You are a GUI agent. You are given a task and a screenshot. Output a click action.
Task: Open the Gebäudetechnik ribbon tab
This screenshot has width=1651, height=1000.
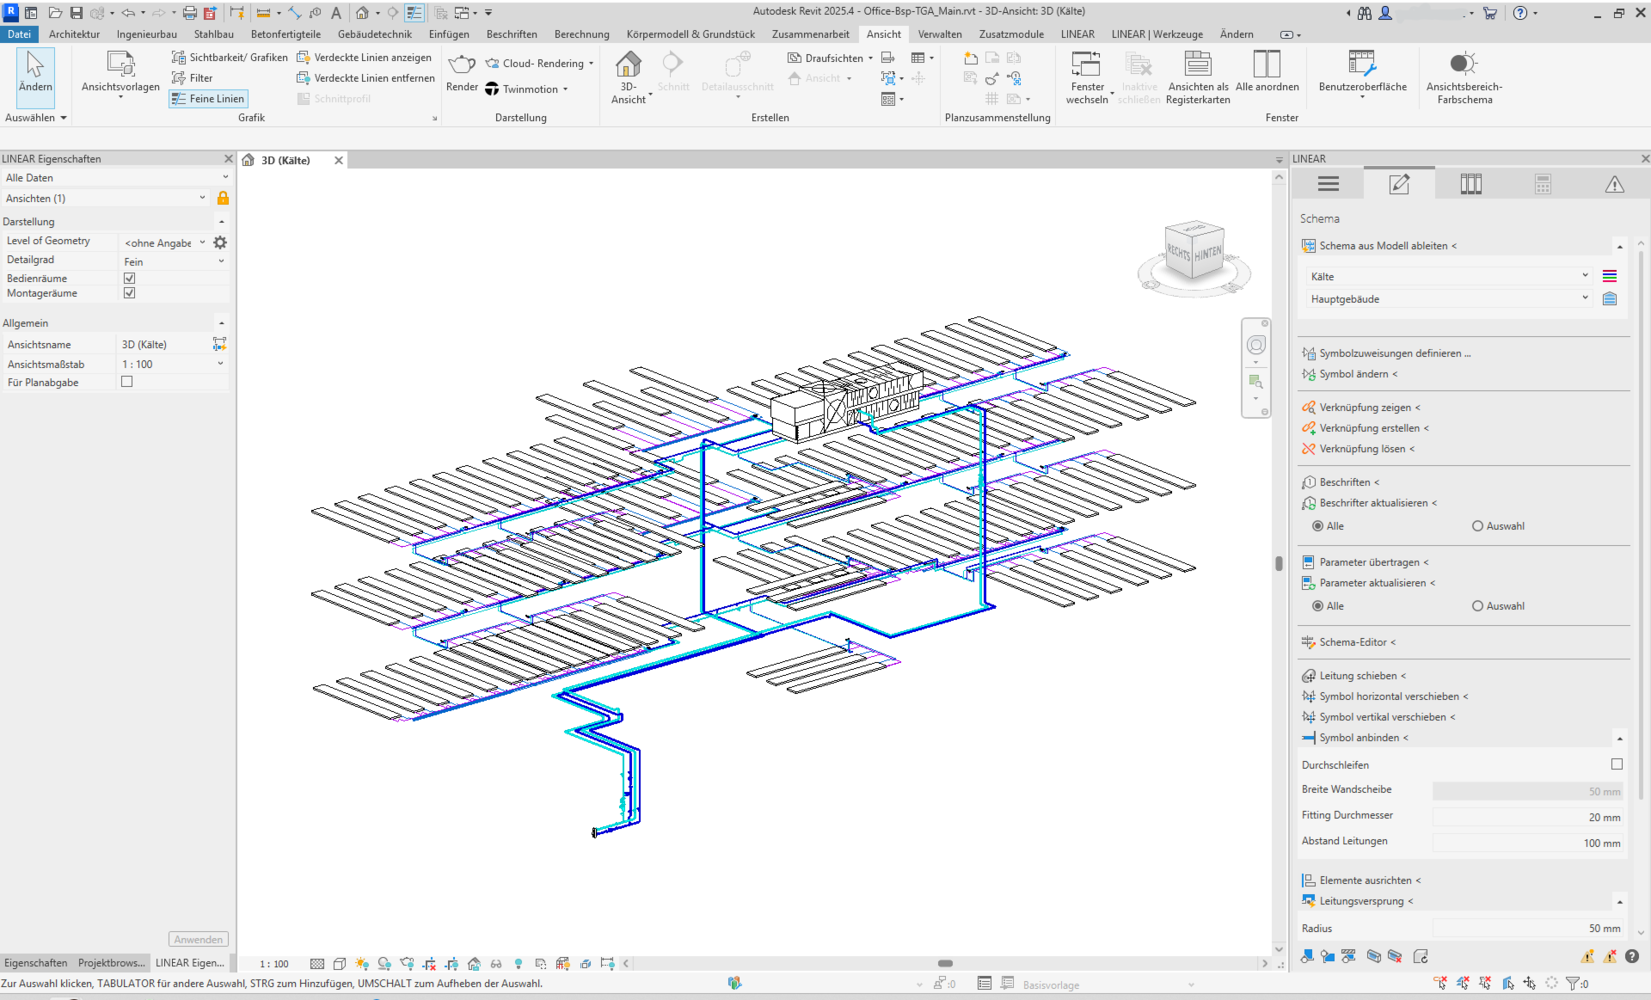374,34
